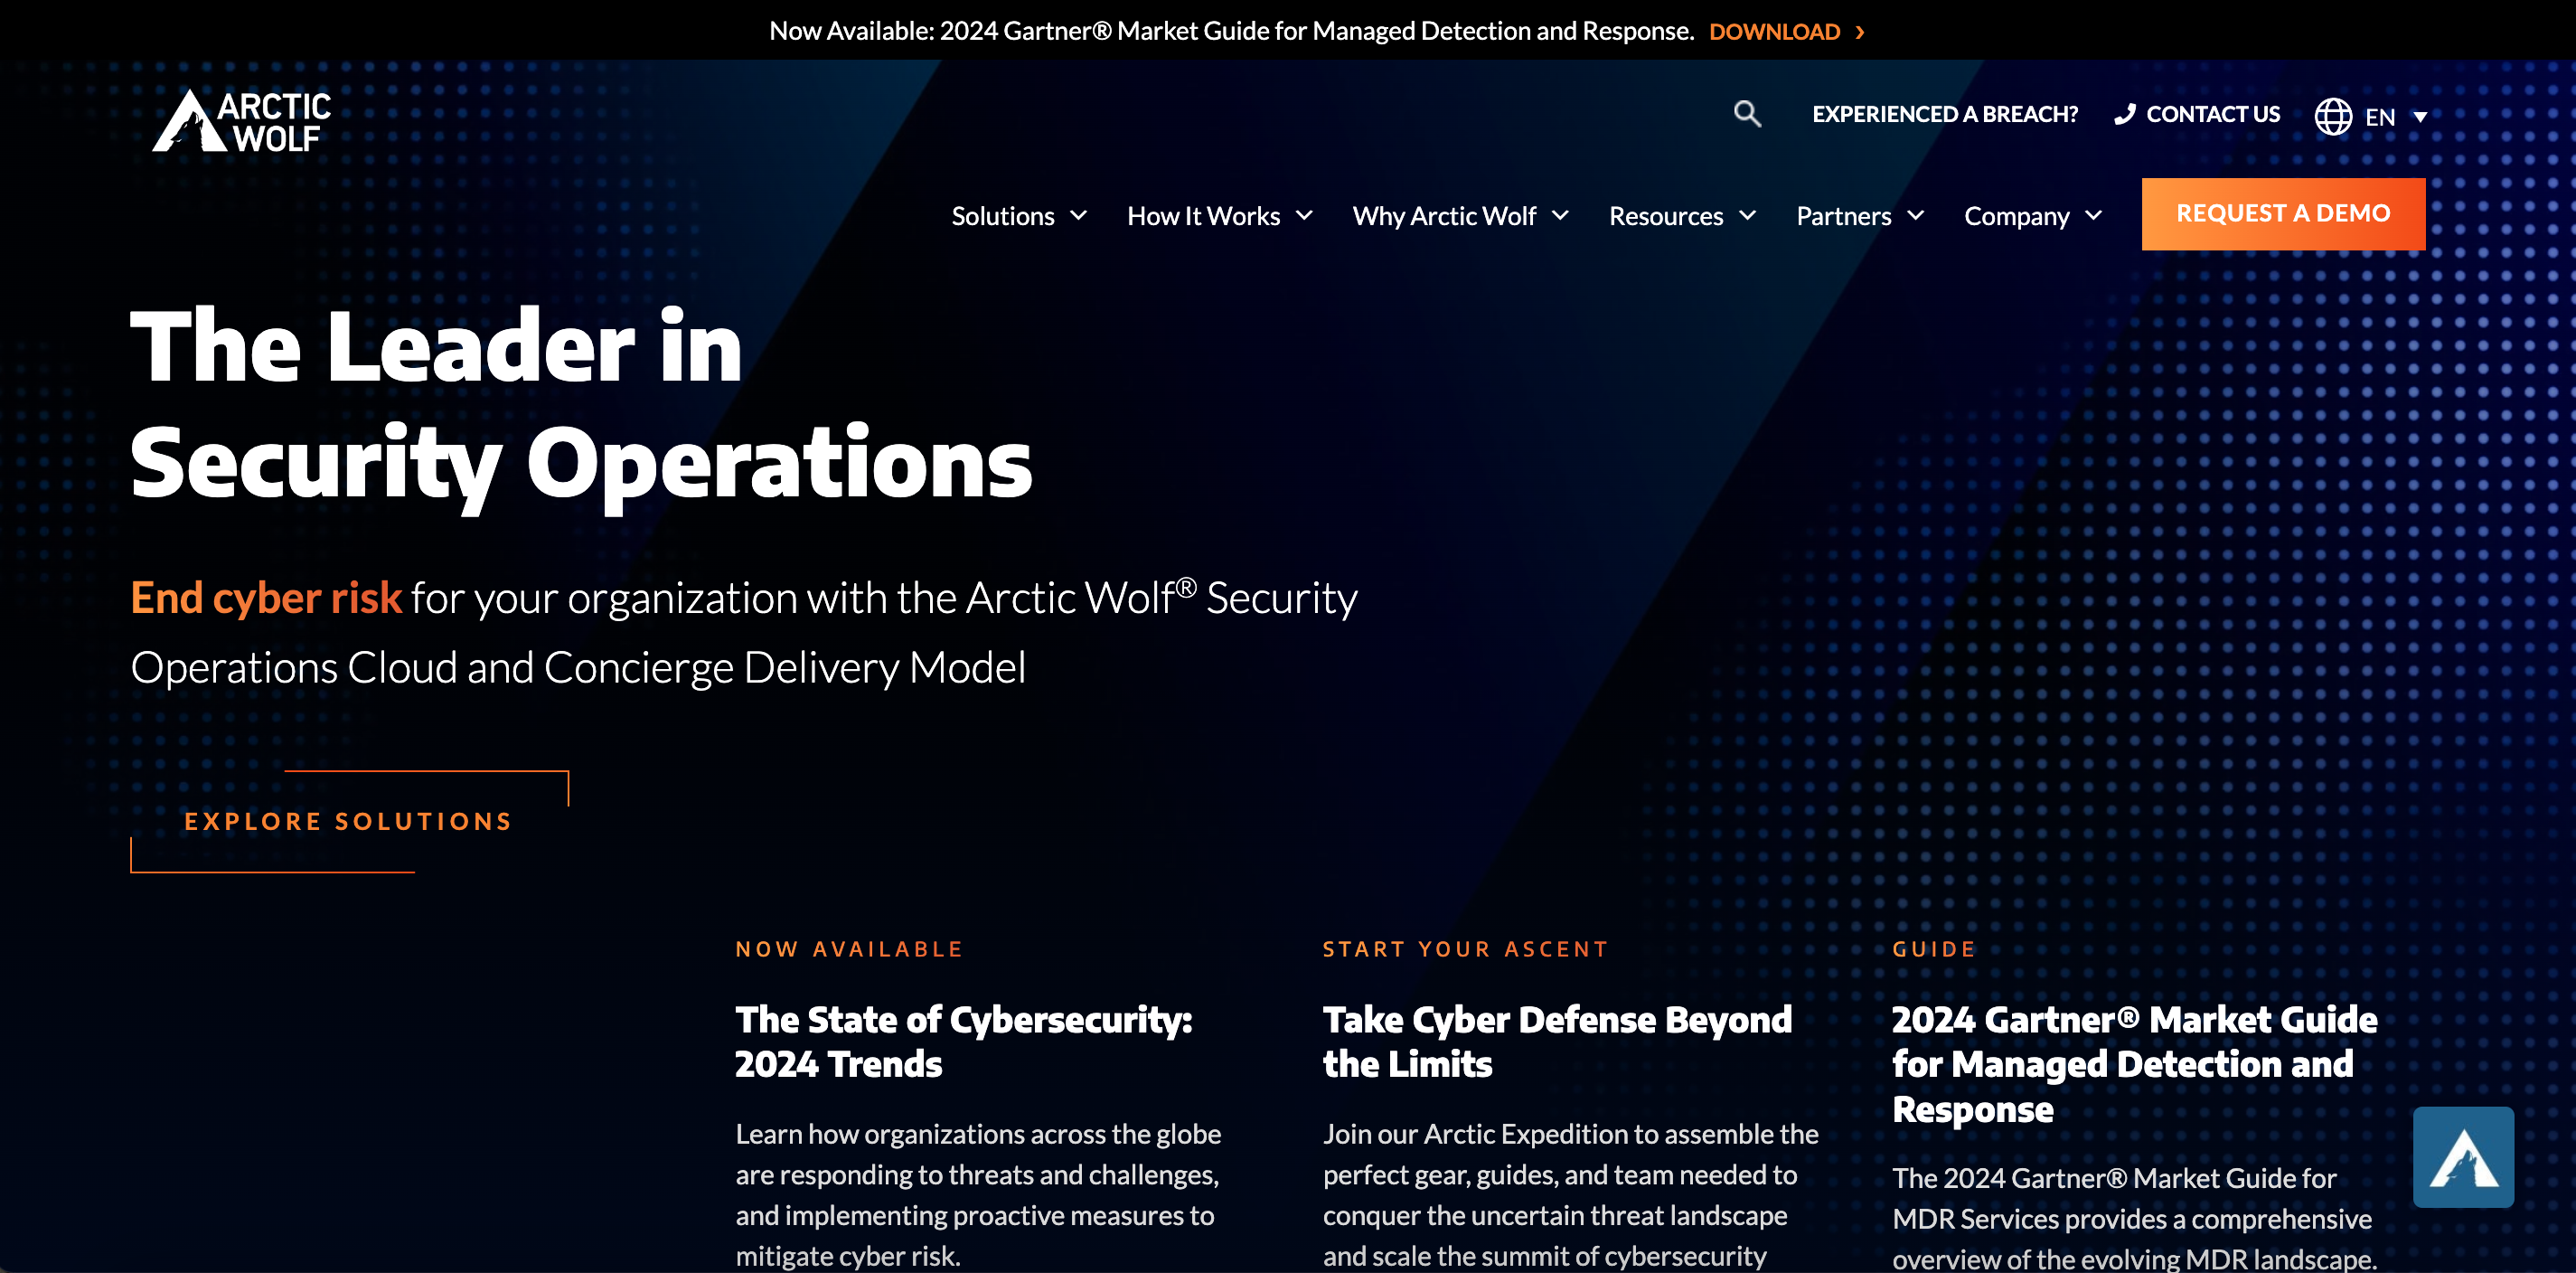The height and width of the screenshot is (1273, 2576).
Task: Click the GUIDE label
Action: pyautogui.click(x=1934, y=949)
